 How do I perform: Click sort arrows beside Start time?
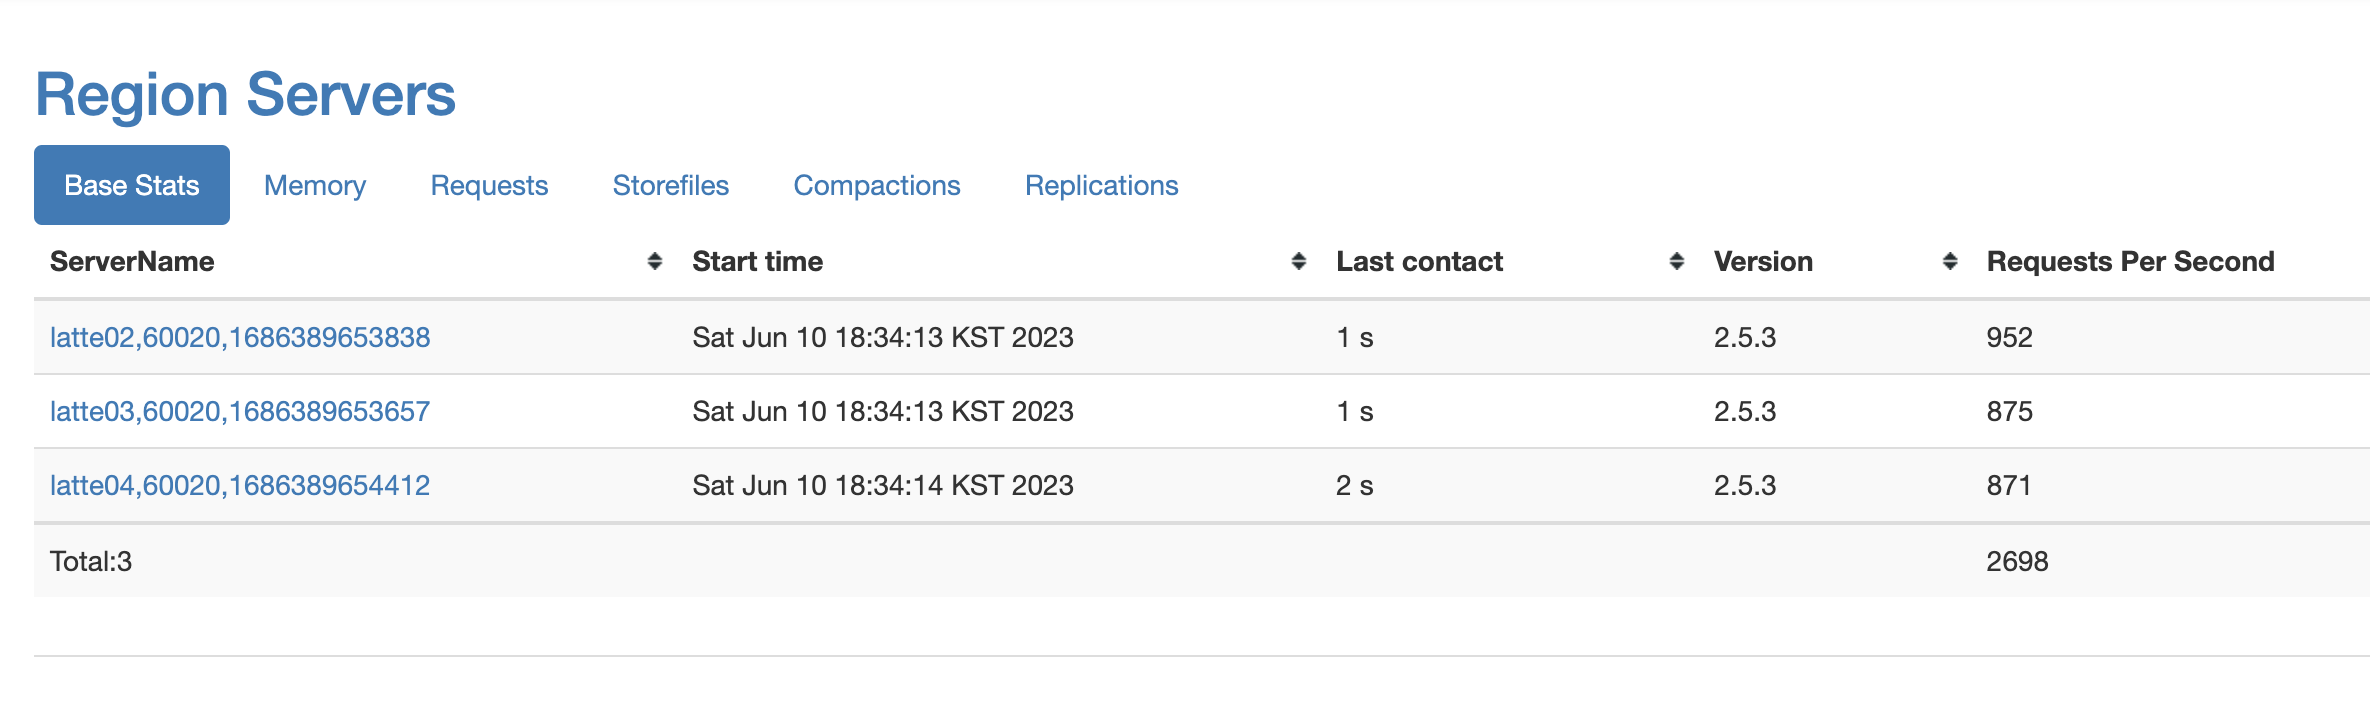click(1298, 261)
